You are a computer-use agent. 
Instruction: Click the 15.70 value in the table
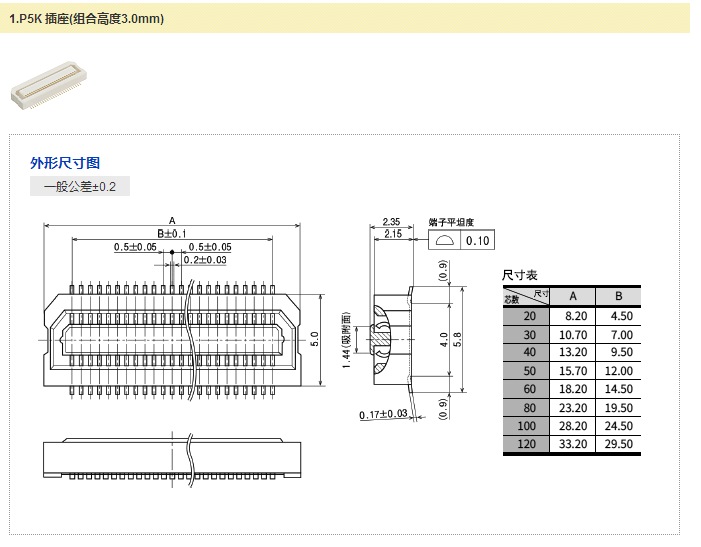pyautogui.click(x=573, y=371)
